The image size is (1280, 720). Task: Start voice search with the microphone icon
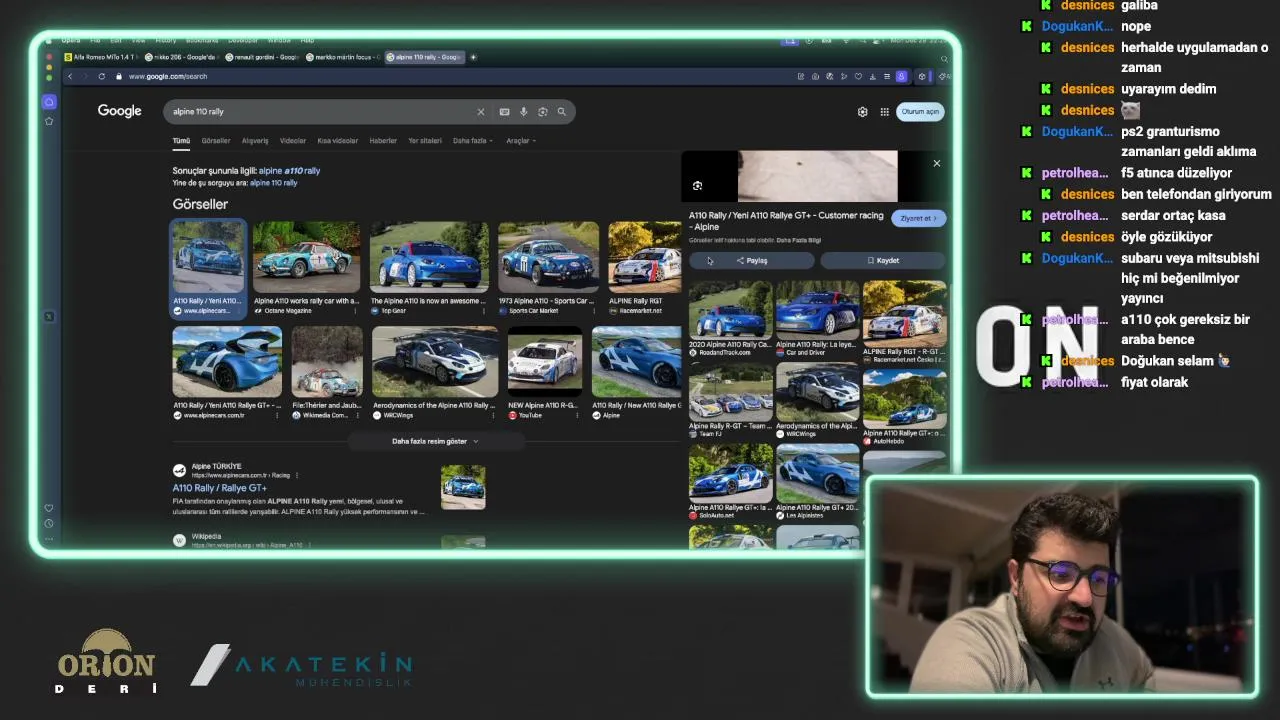[523, 112]
